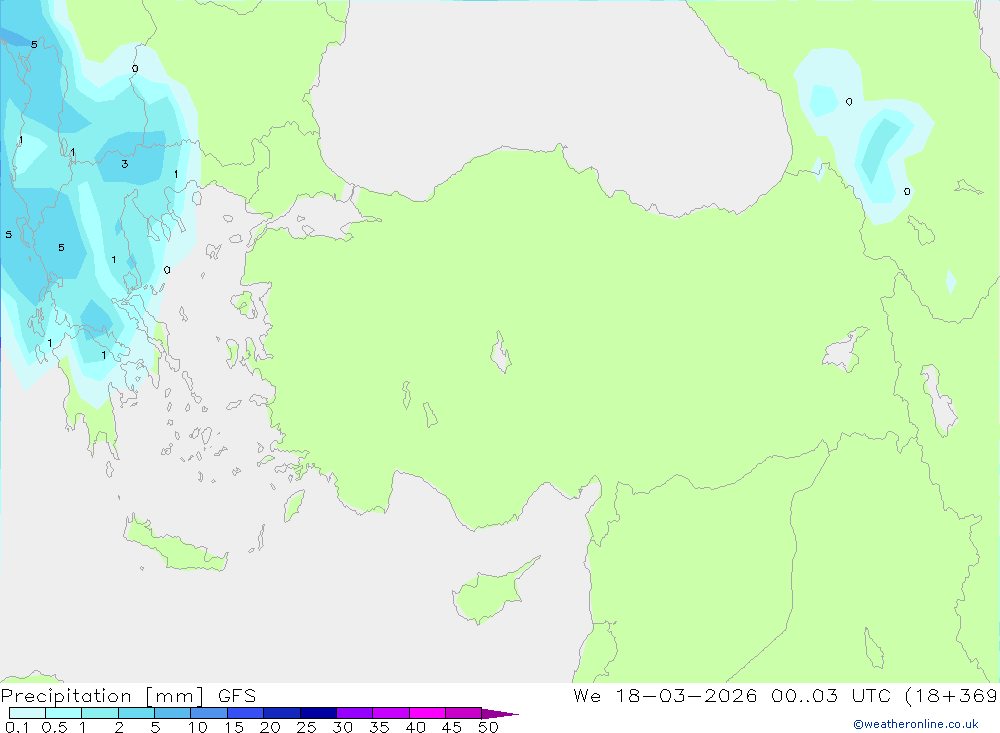
Task: Pick the 15–20 mm legend color swatch
Action: [x=245, y=713]
